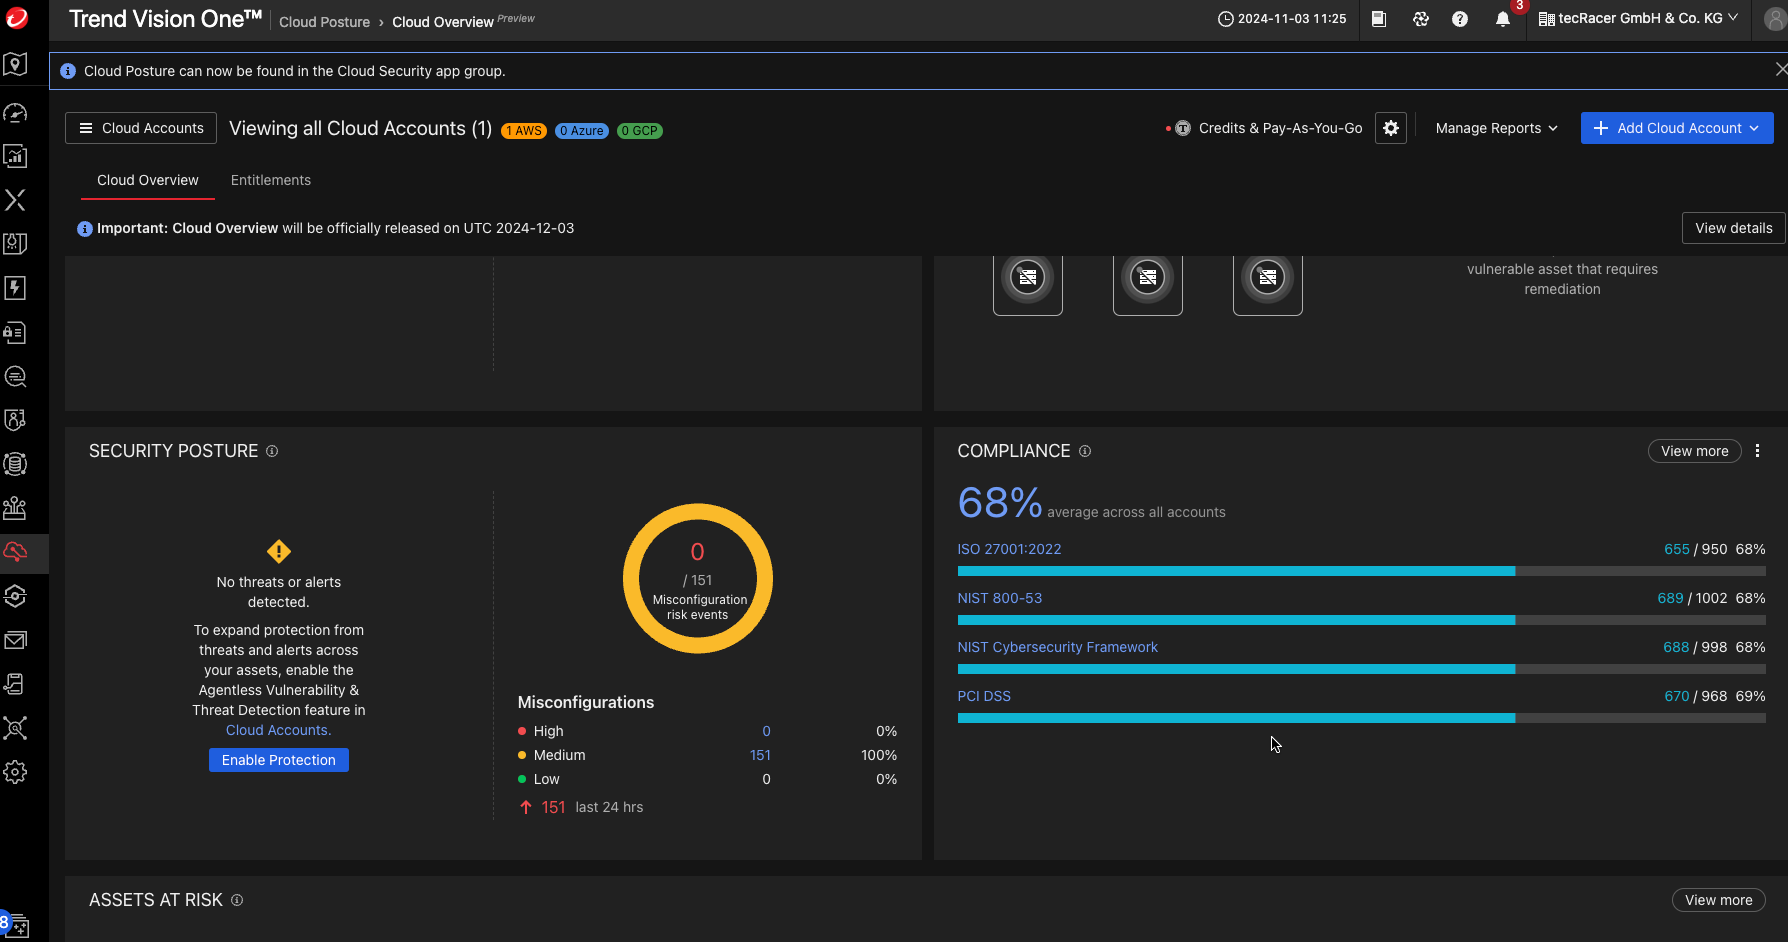Open NIST Cybersecurity Framework standard
Image resolution: width=1788 pixels, height=942 pixels.
(1057, 647)
